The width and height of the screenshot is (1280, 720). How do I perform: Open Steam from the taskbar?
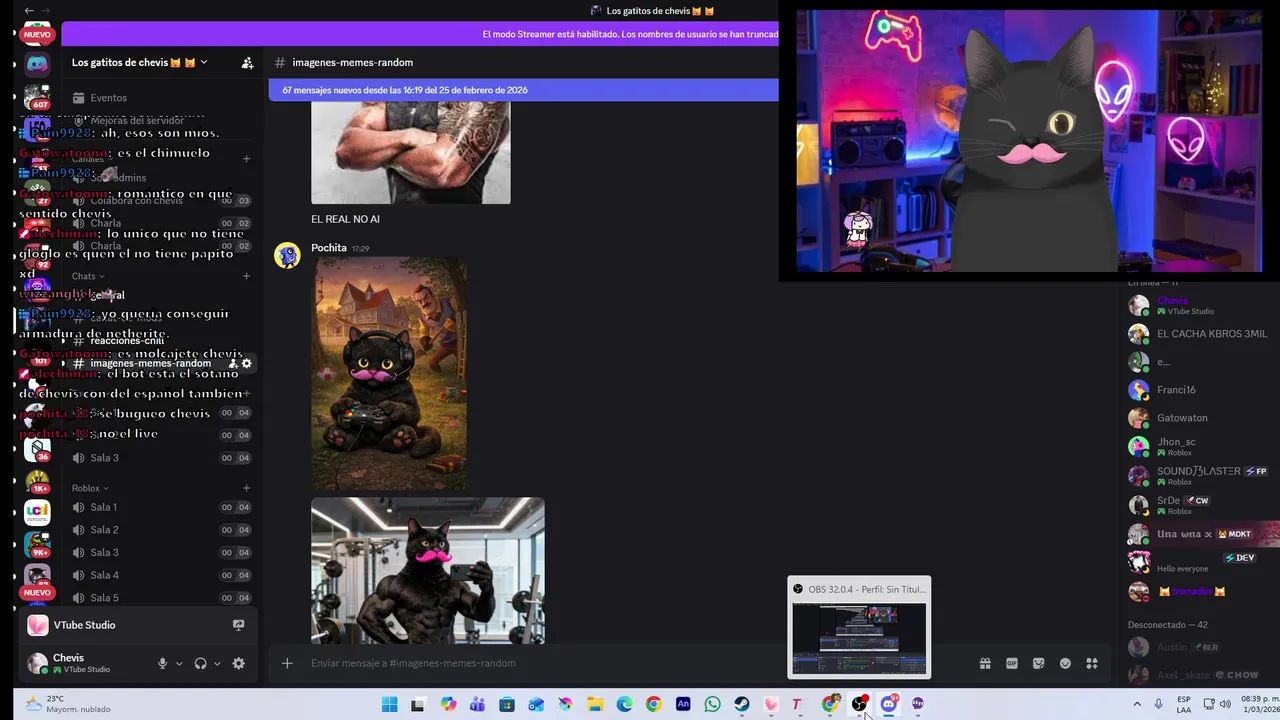[741, 704]
